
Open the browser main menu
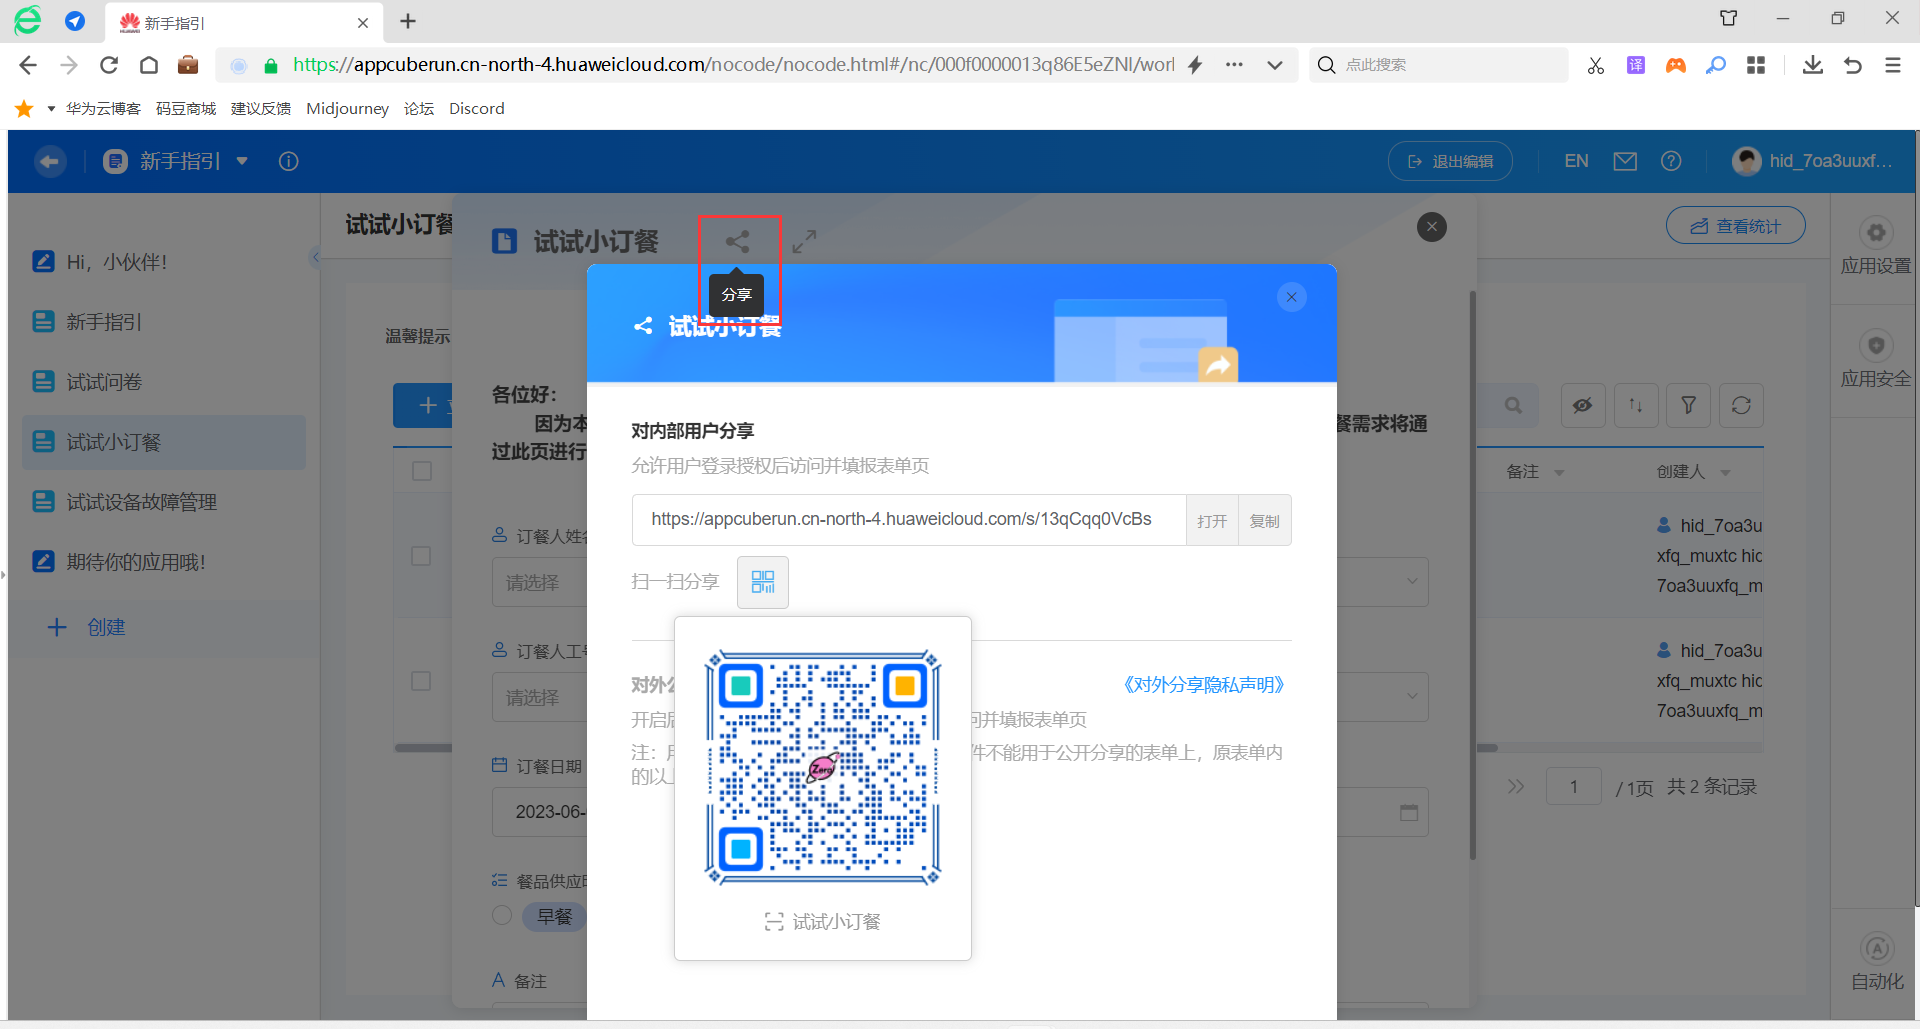[x=1892, y=65]
